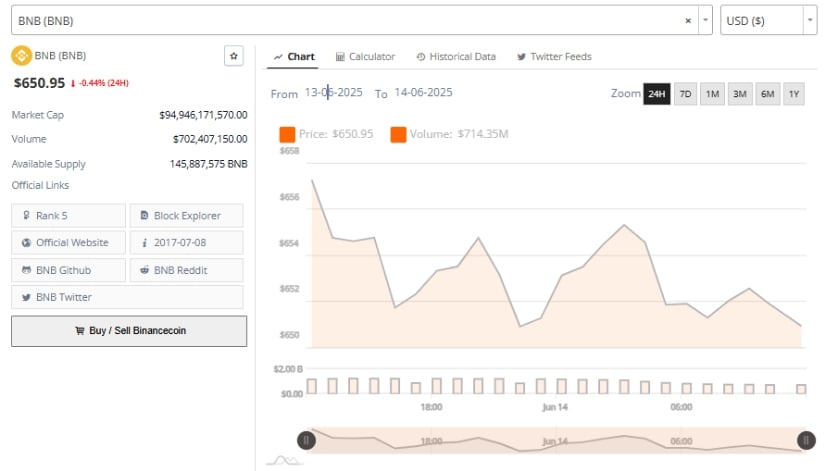825x471 pixels.
Task: Select the 24H zoom range
Action: pos(656,94)
